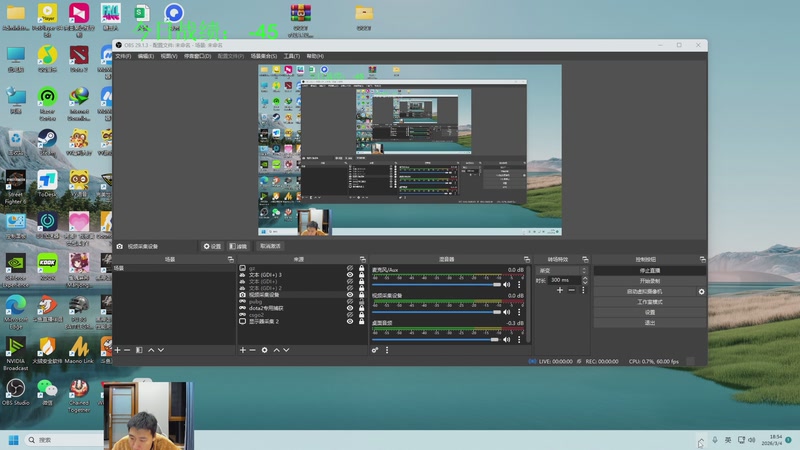
Task: Unlock the gz source lock
Action: click(x=362, y=268)
